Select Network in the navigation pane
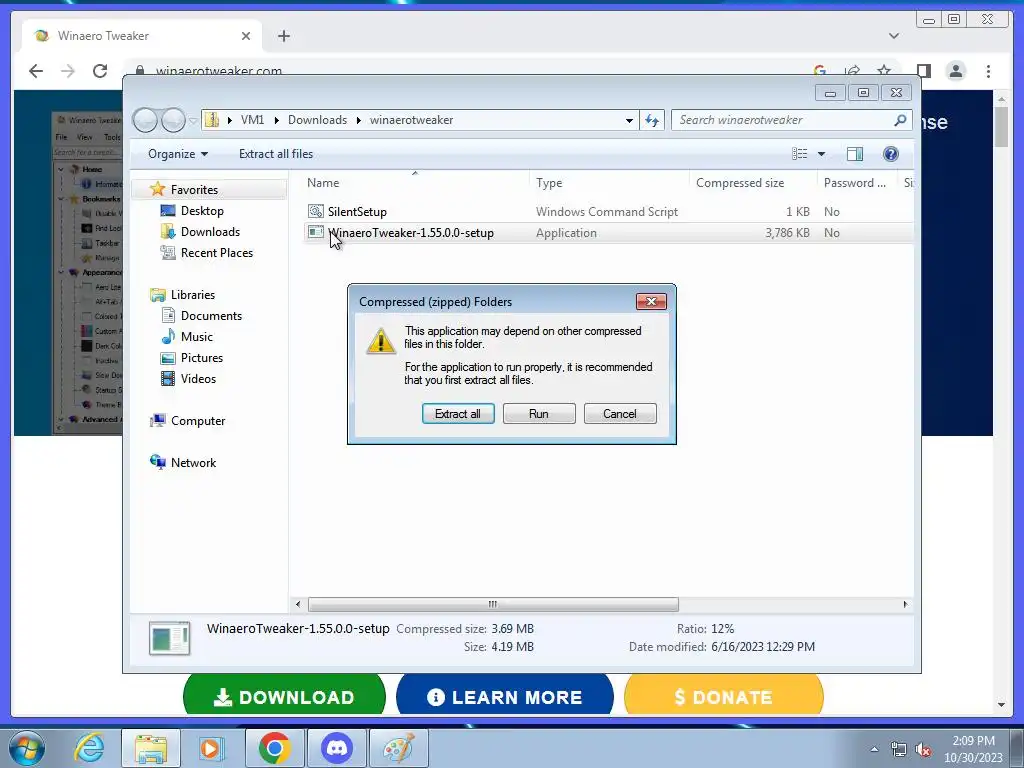 click(193, 463)
